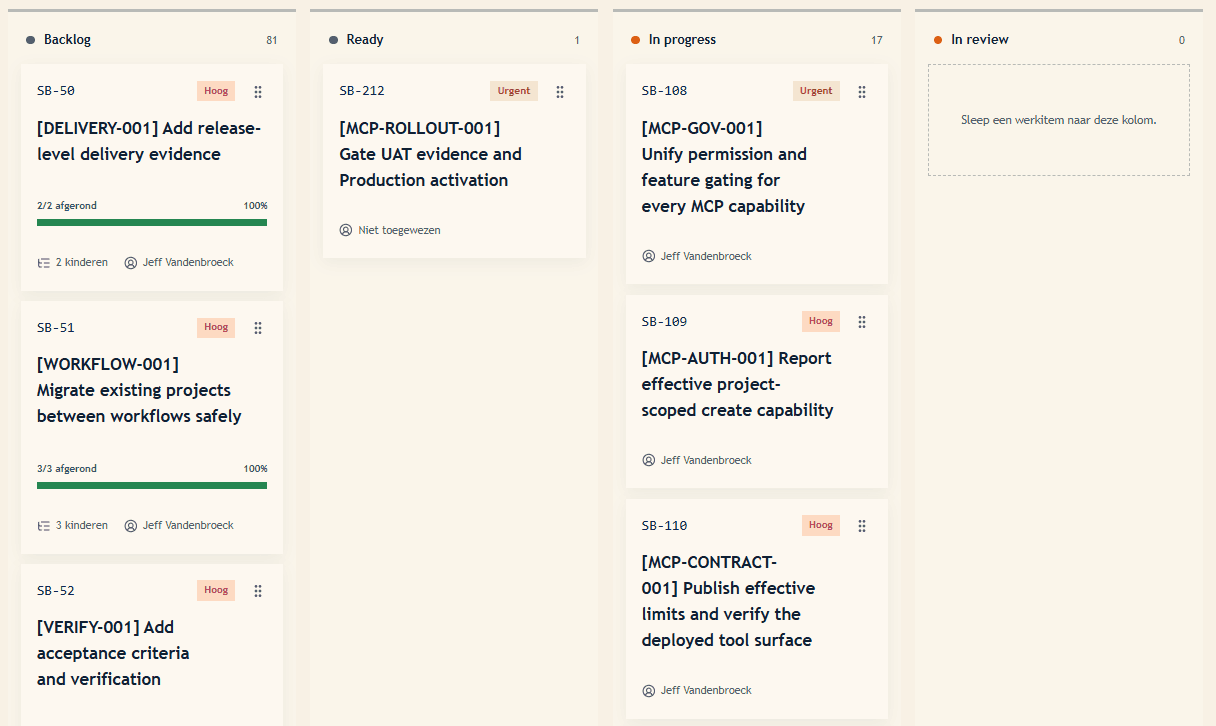Image resolution: width=1216 pixels, height=726 pixels.
Task: Click 'Niet toegewezen' on card SB-212
Action: click(x=400, y=230)
